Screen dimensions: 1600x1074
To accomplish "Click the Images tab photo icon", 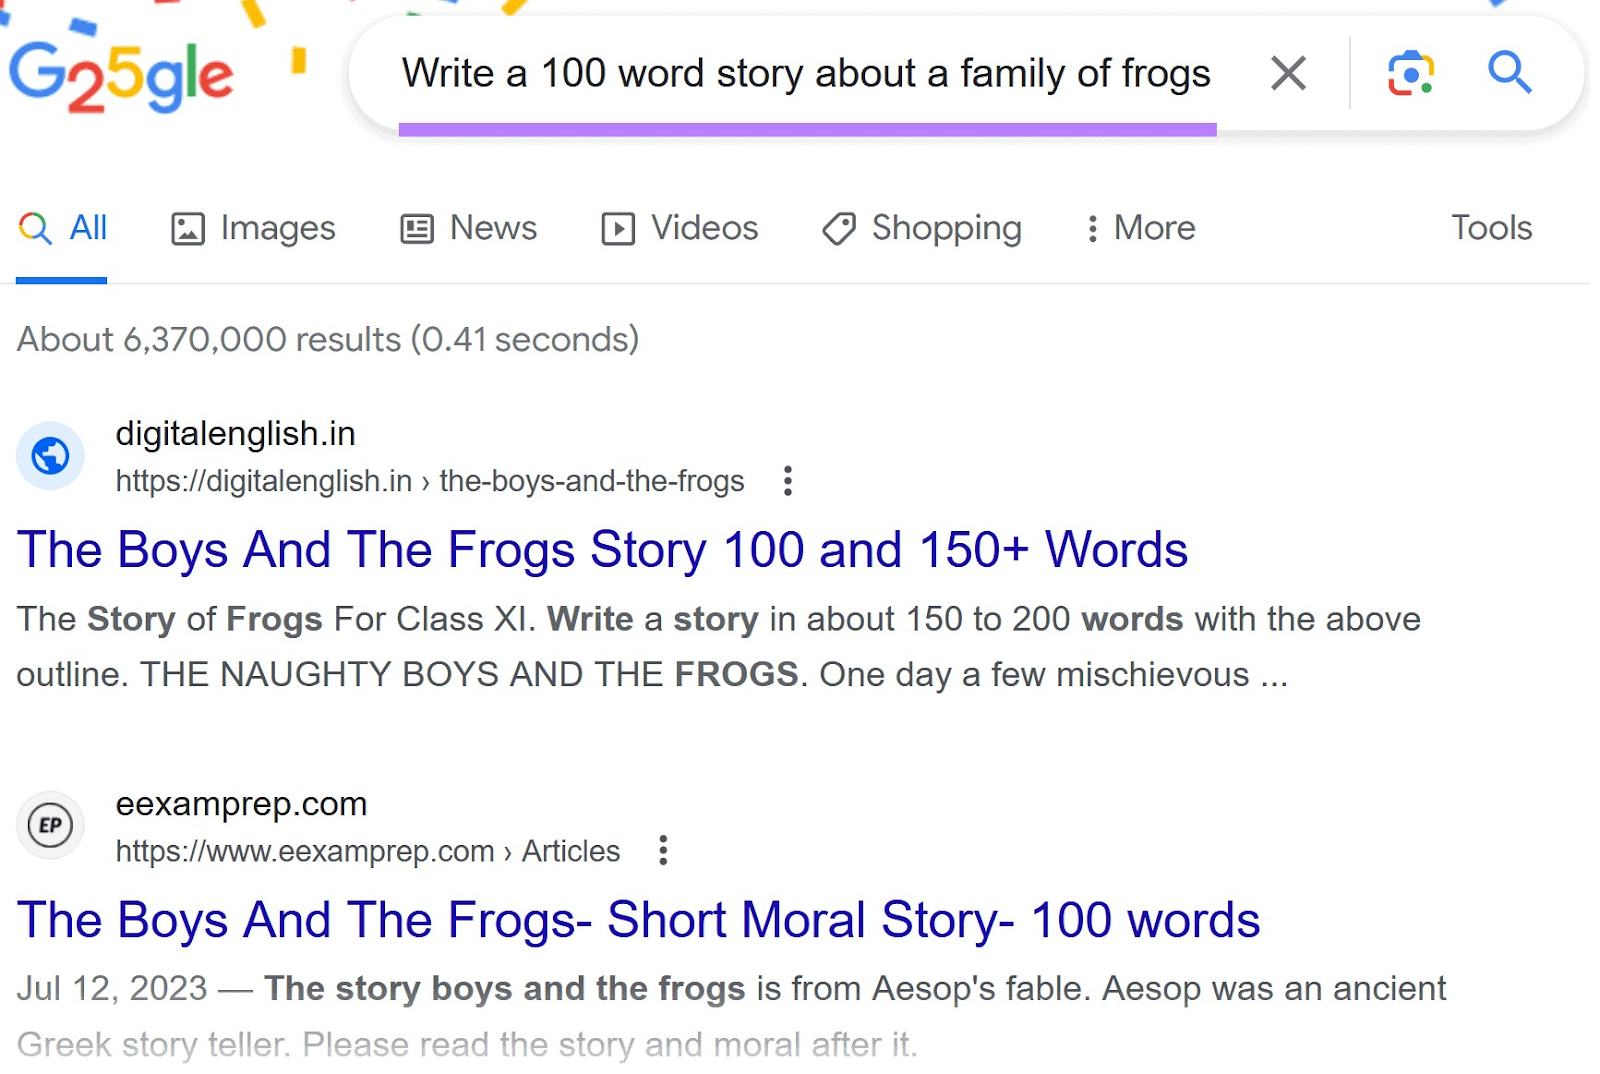I will [x=189, y=228].
